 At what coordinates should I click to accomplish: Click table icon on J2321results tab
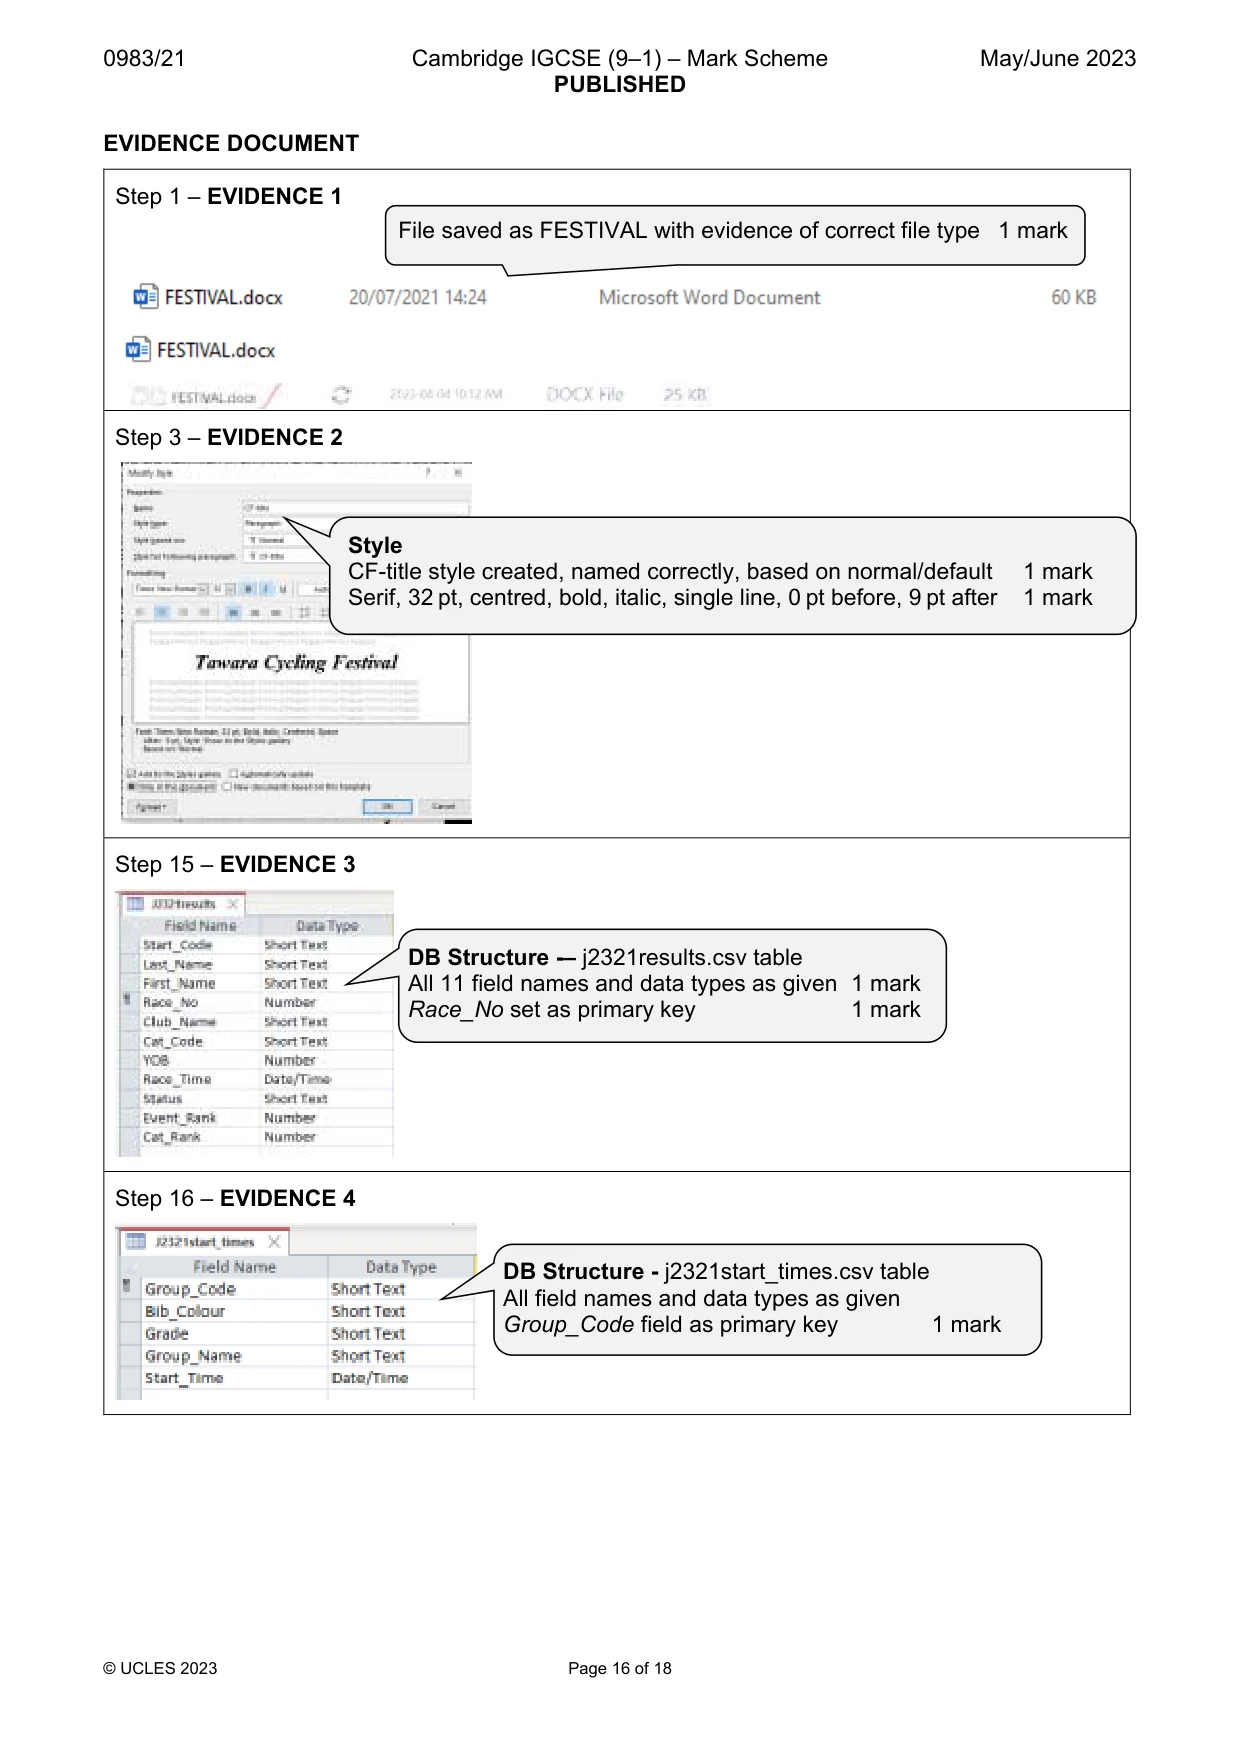(135, 904)
